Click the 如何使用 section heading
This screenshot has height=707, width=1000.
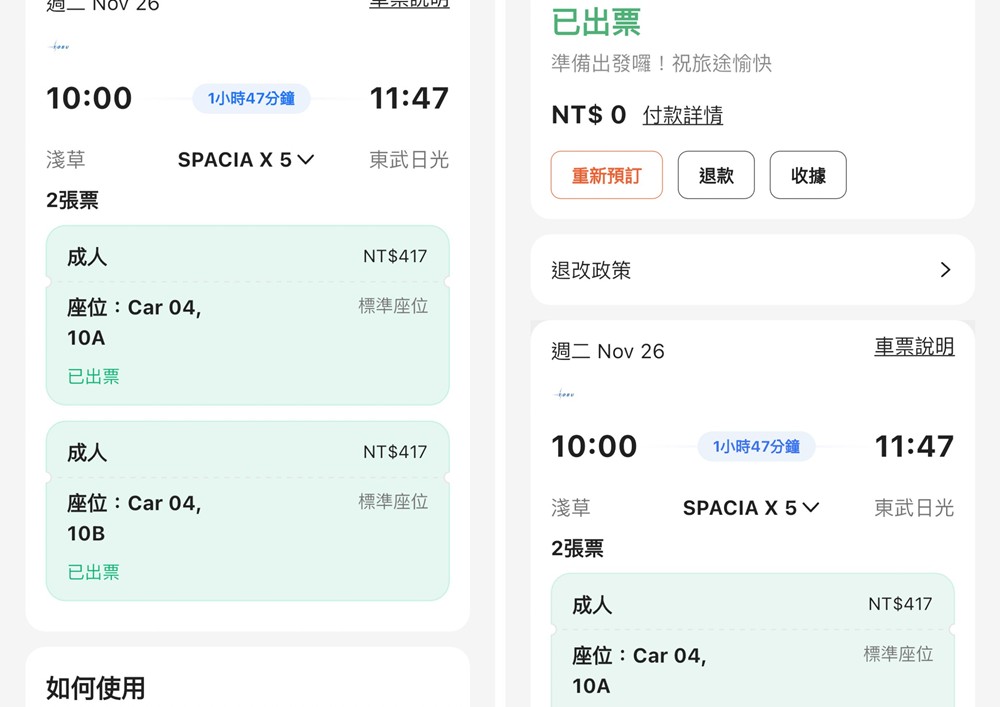click(x=96, y=687)
